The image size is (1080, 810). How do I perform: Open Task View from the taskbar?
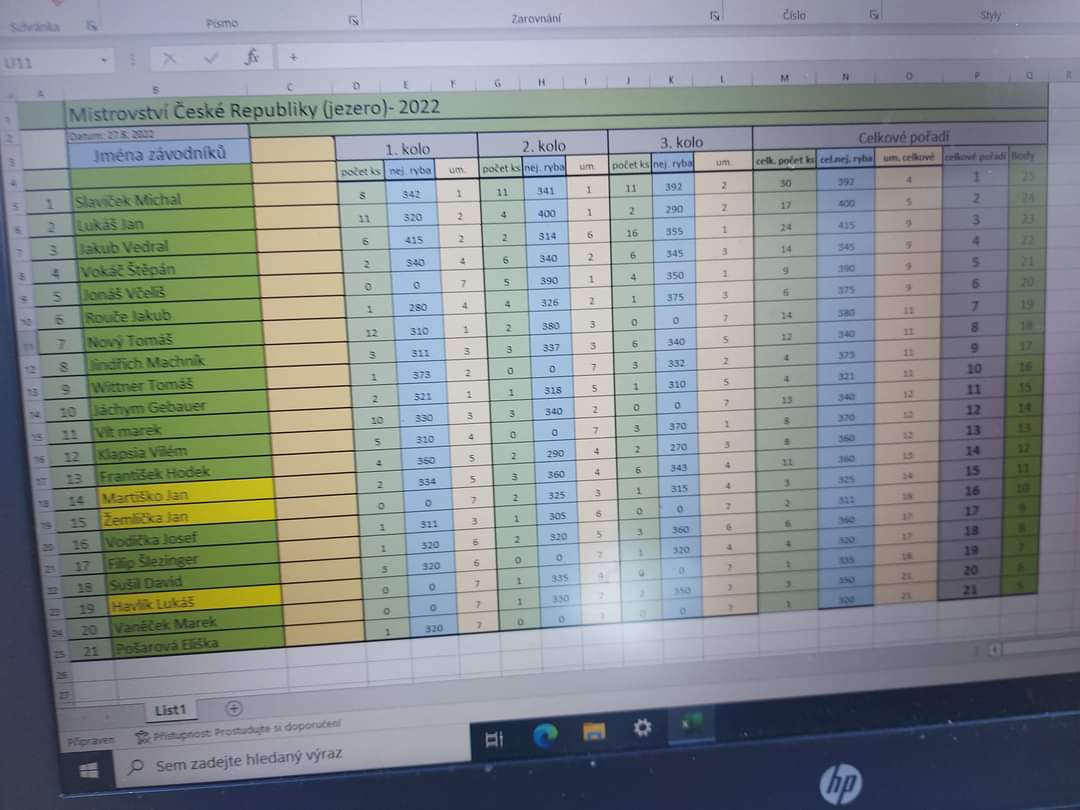494,740
